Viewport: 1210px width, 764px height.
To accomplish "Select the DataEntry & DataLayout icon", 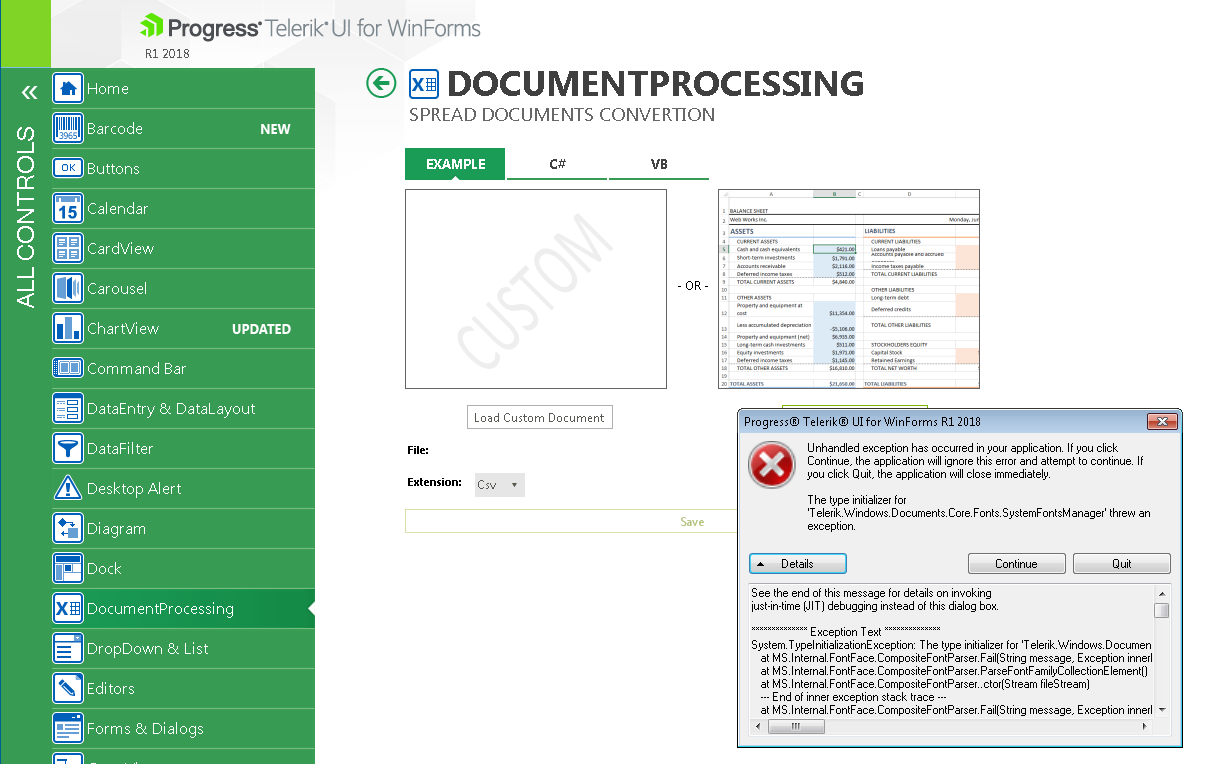I will point(68,408).
